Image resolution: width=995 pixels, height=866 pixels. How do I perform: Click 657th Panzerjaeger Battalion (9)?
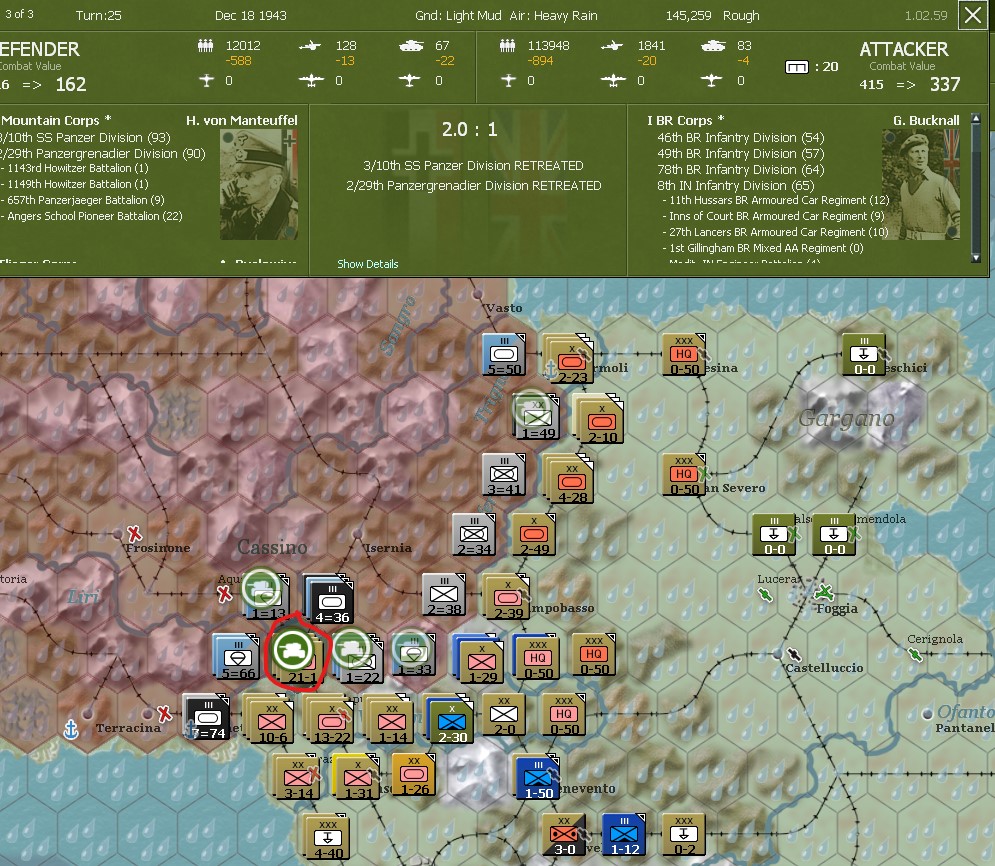tap(82, 200)
